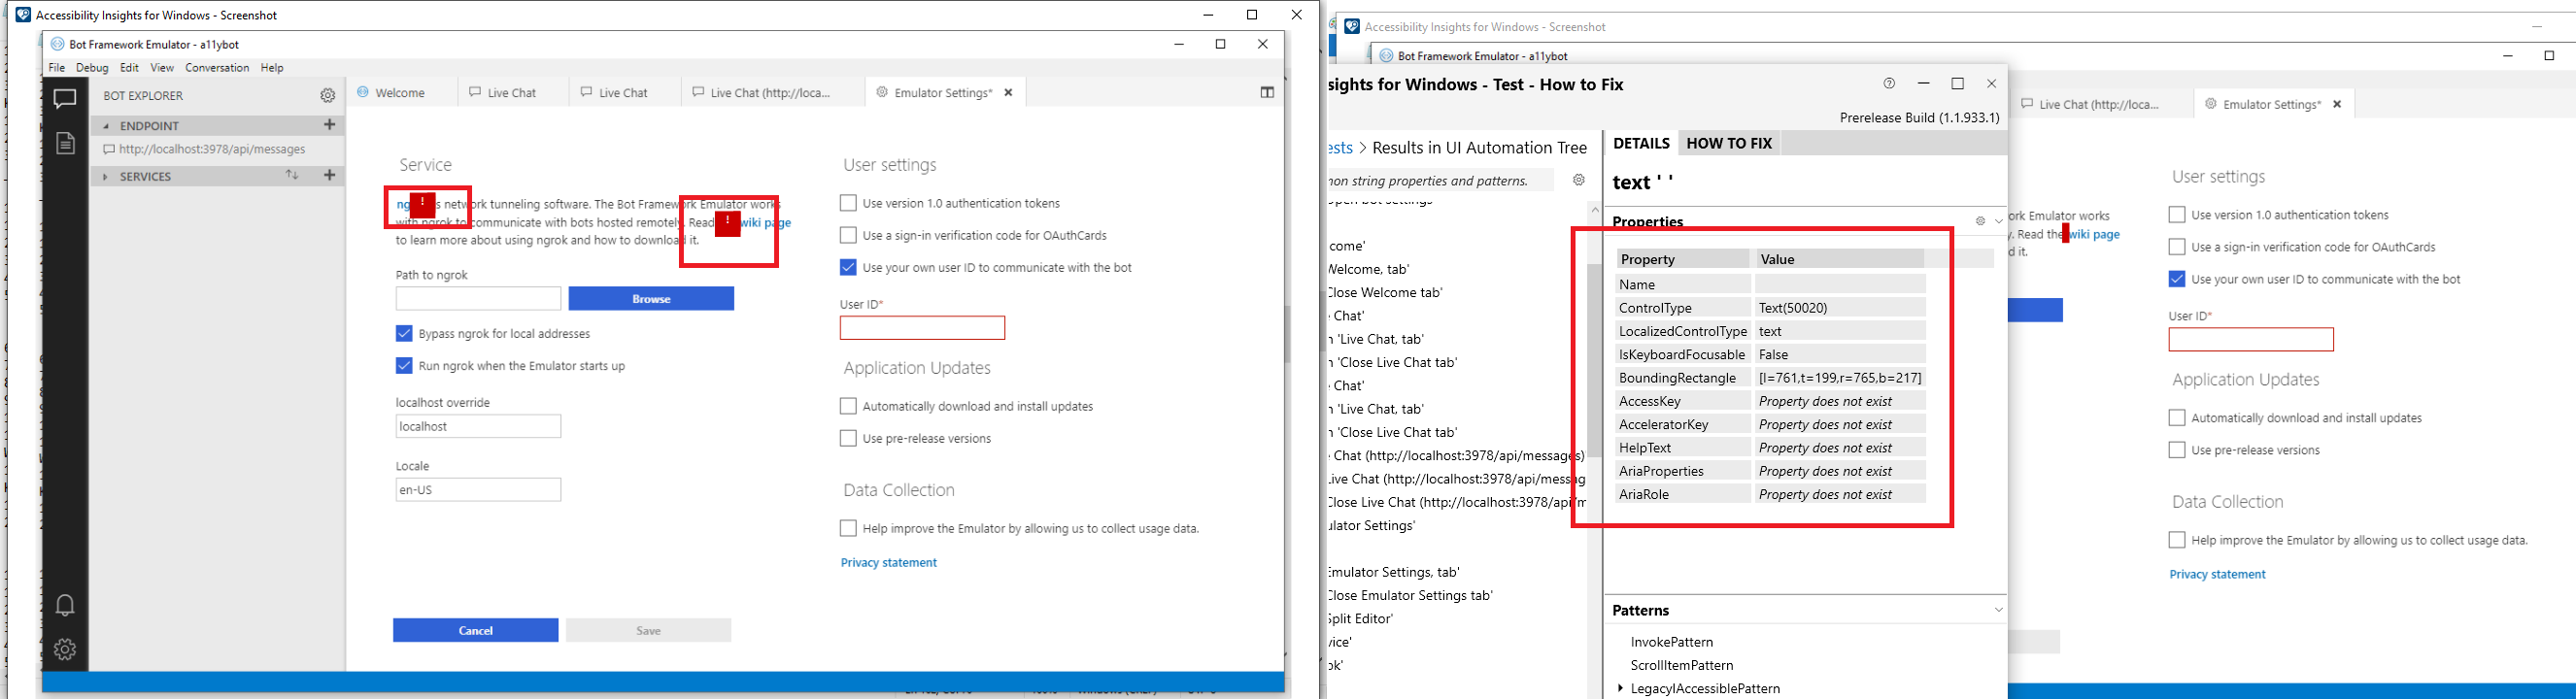Check 'Use pre-release versions' behind the How to Fix window
This screenshot has width=2576, height=699.
2177,450
